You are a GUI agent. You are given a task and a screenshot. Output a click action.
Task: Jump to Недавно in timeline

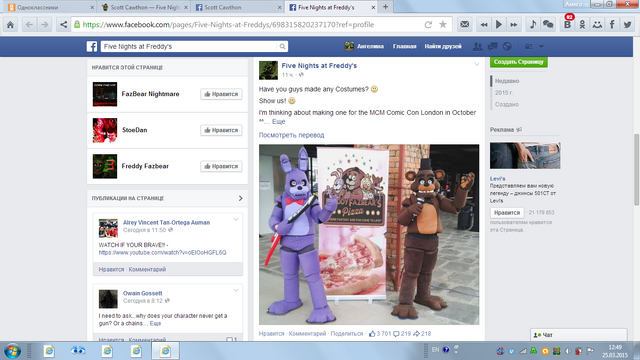(507, 81)
